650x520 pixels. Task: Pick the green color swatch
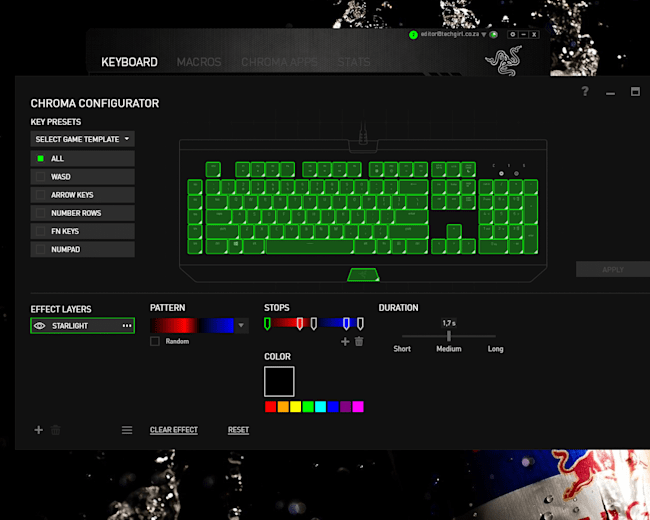click(x=308, y=407)
